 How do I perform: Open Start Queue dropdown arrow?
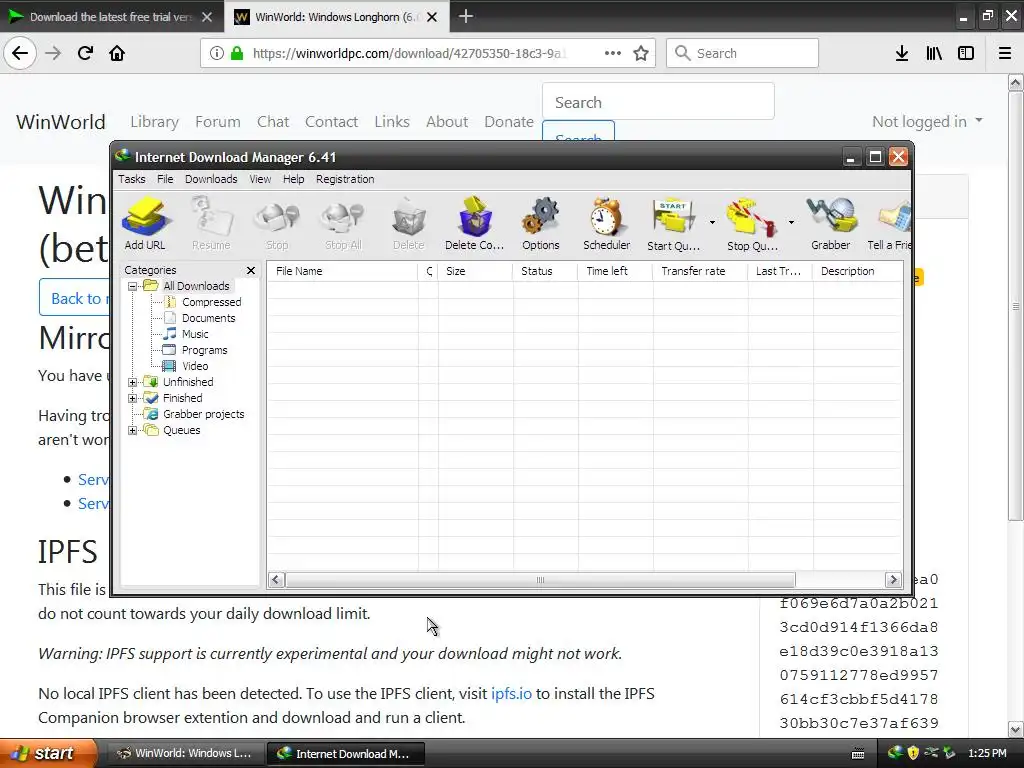[x=712, y=222]
